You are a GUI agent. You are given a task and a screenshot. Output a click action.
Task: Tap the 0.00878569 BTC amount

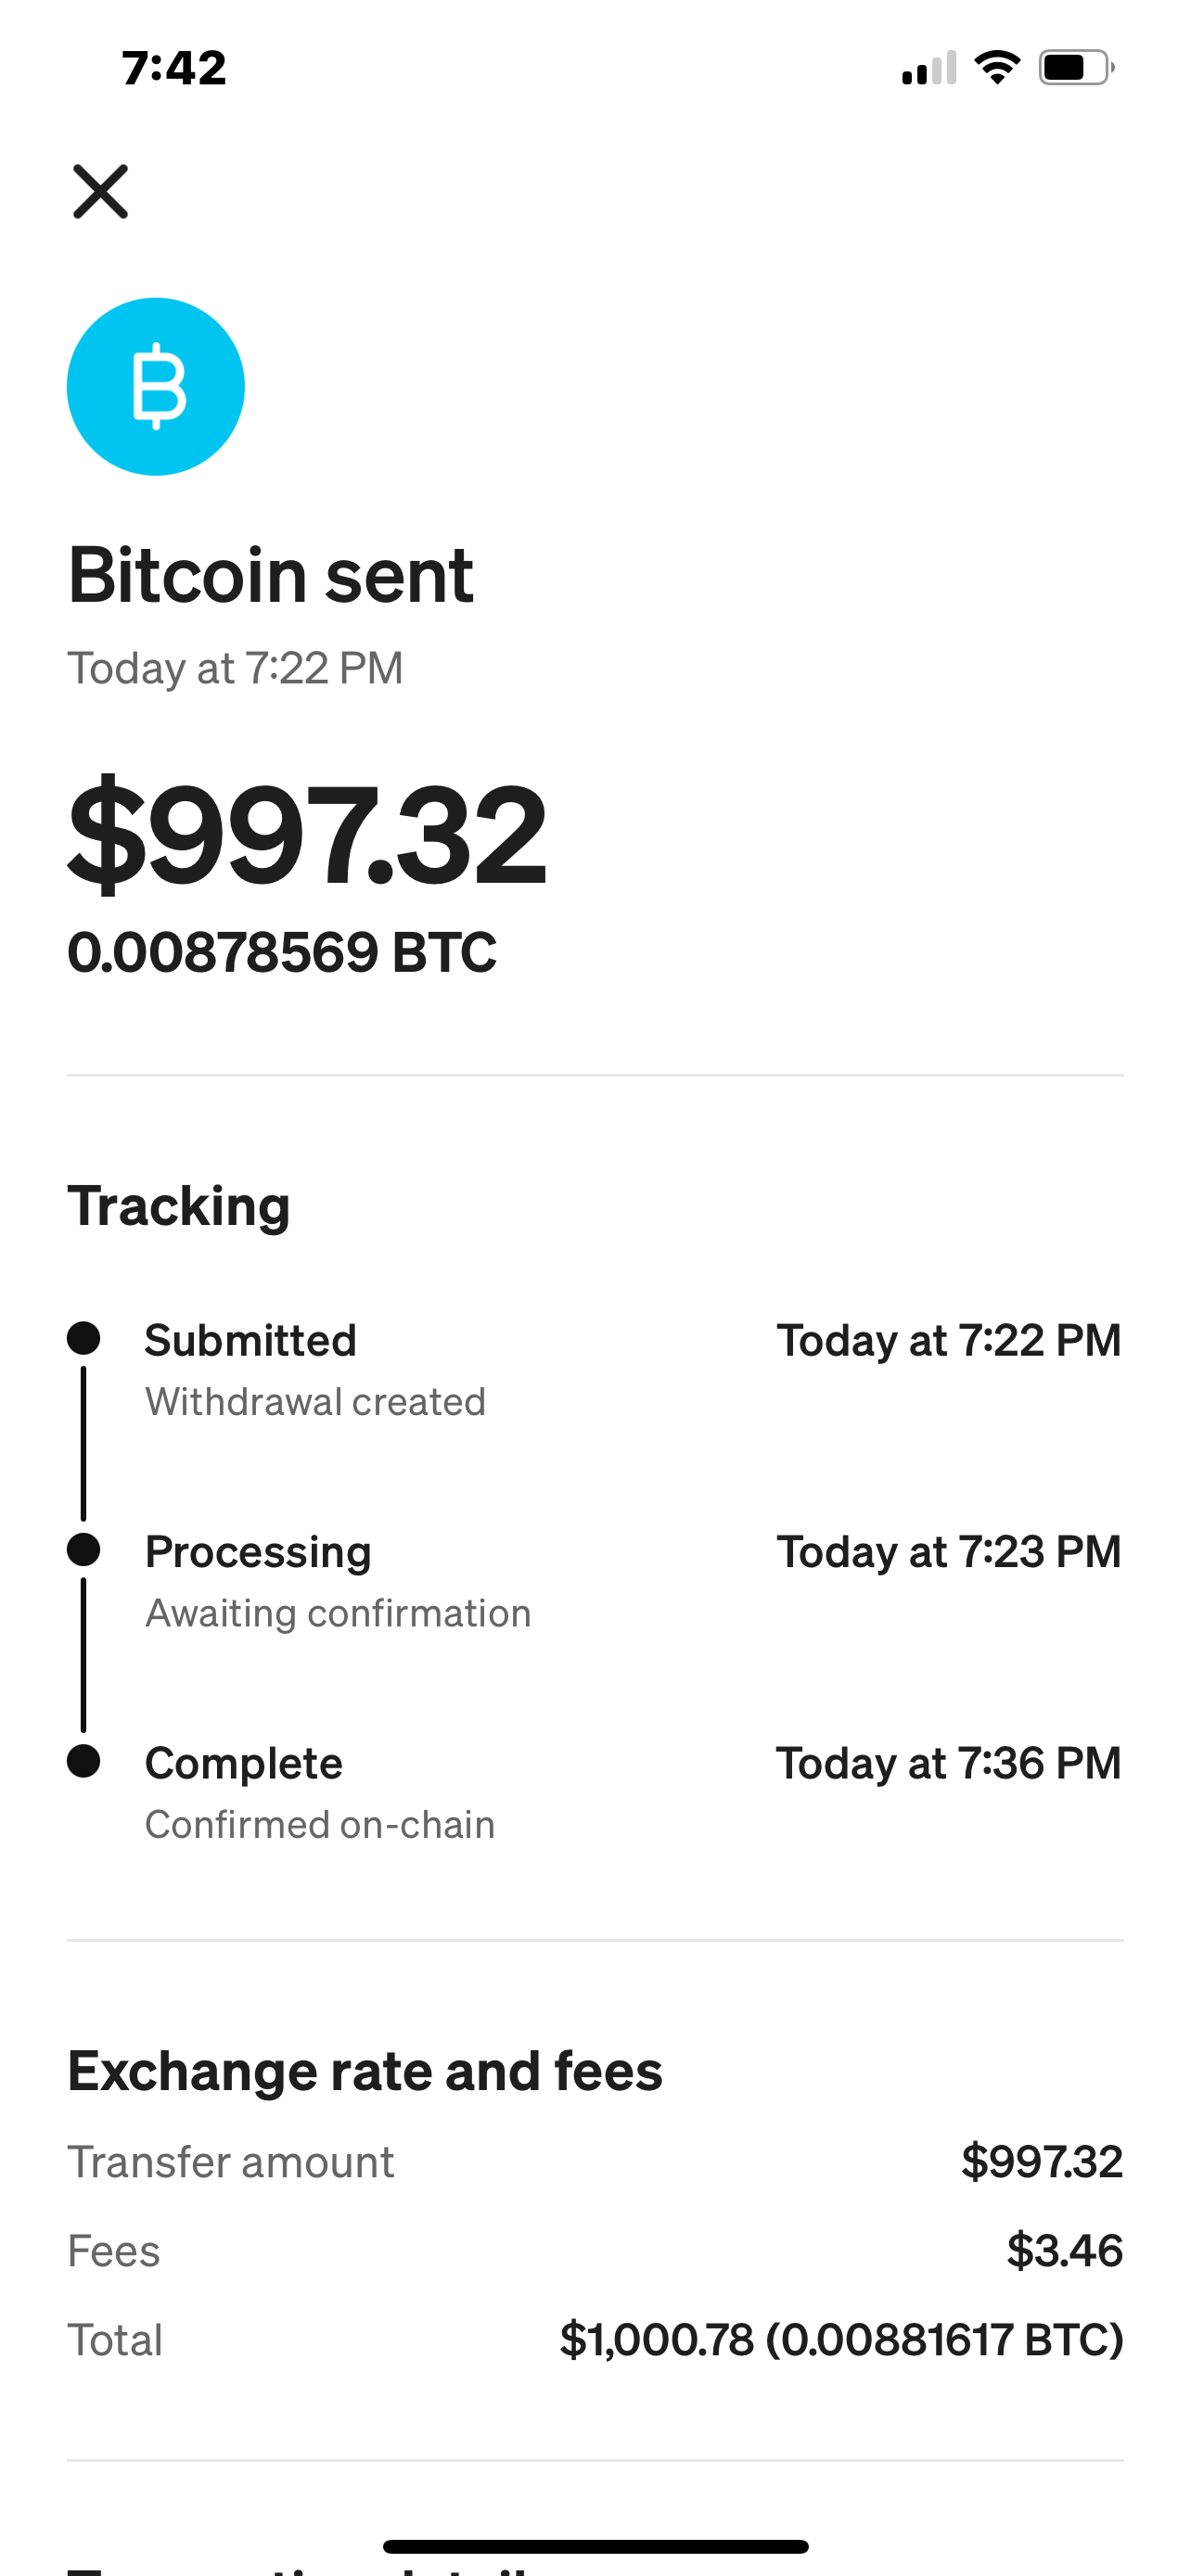282,952
